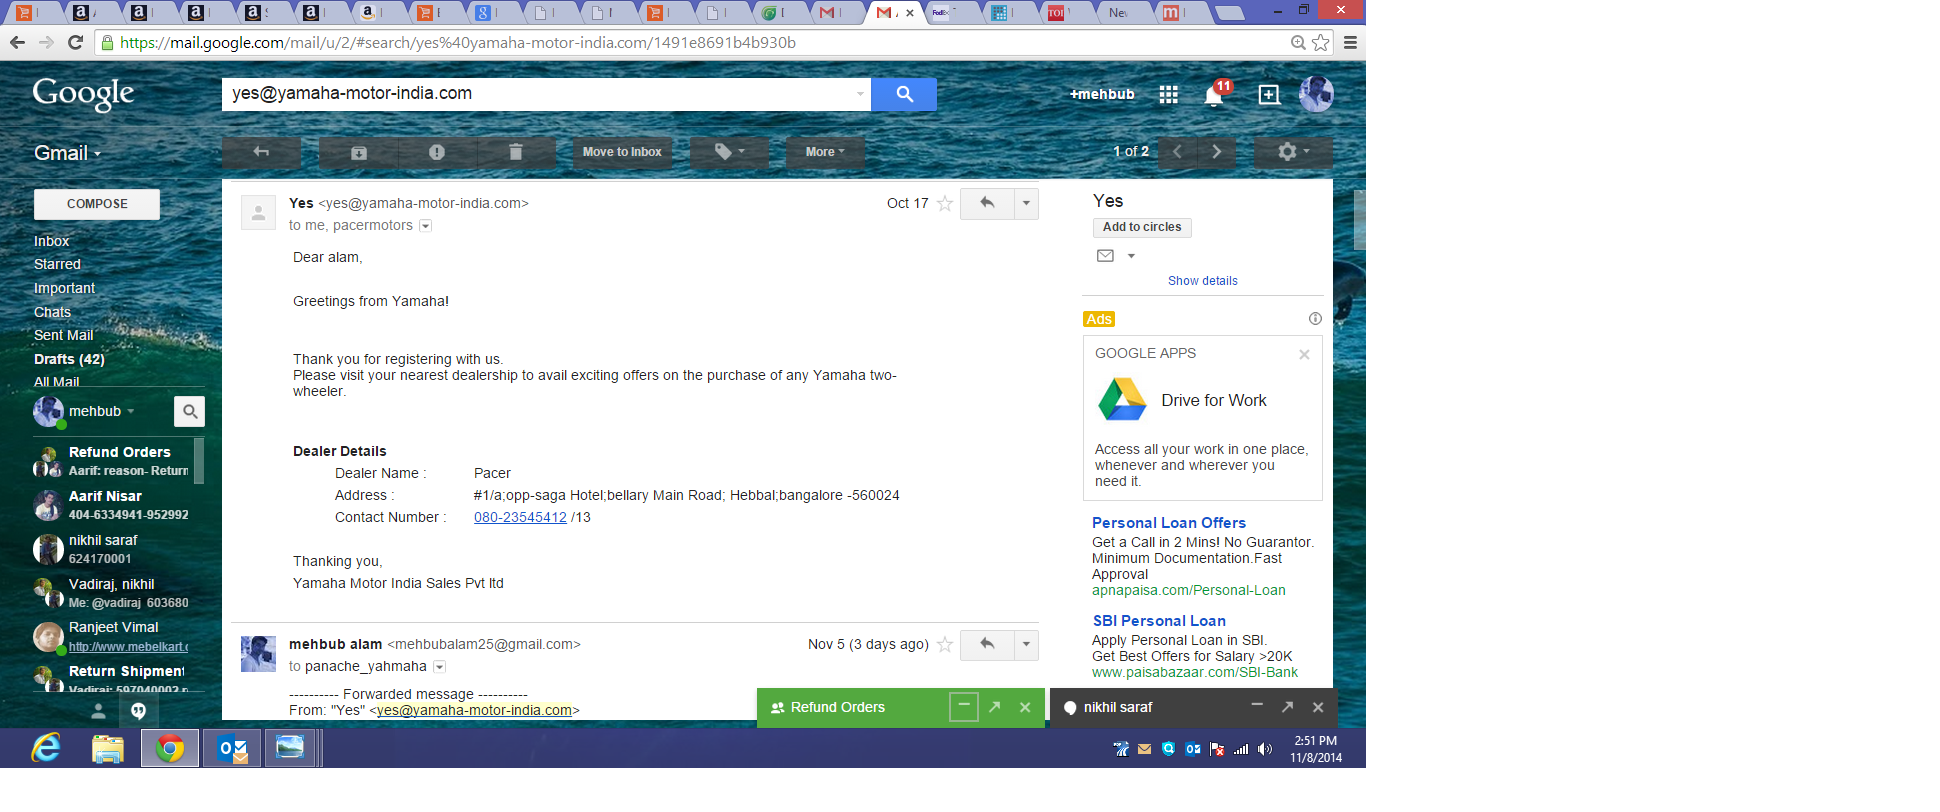Open more options for Nov 5 message
This screenshot has width=1940, height=812.
1026,645
